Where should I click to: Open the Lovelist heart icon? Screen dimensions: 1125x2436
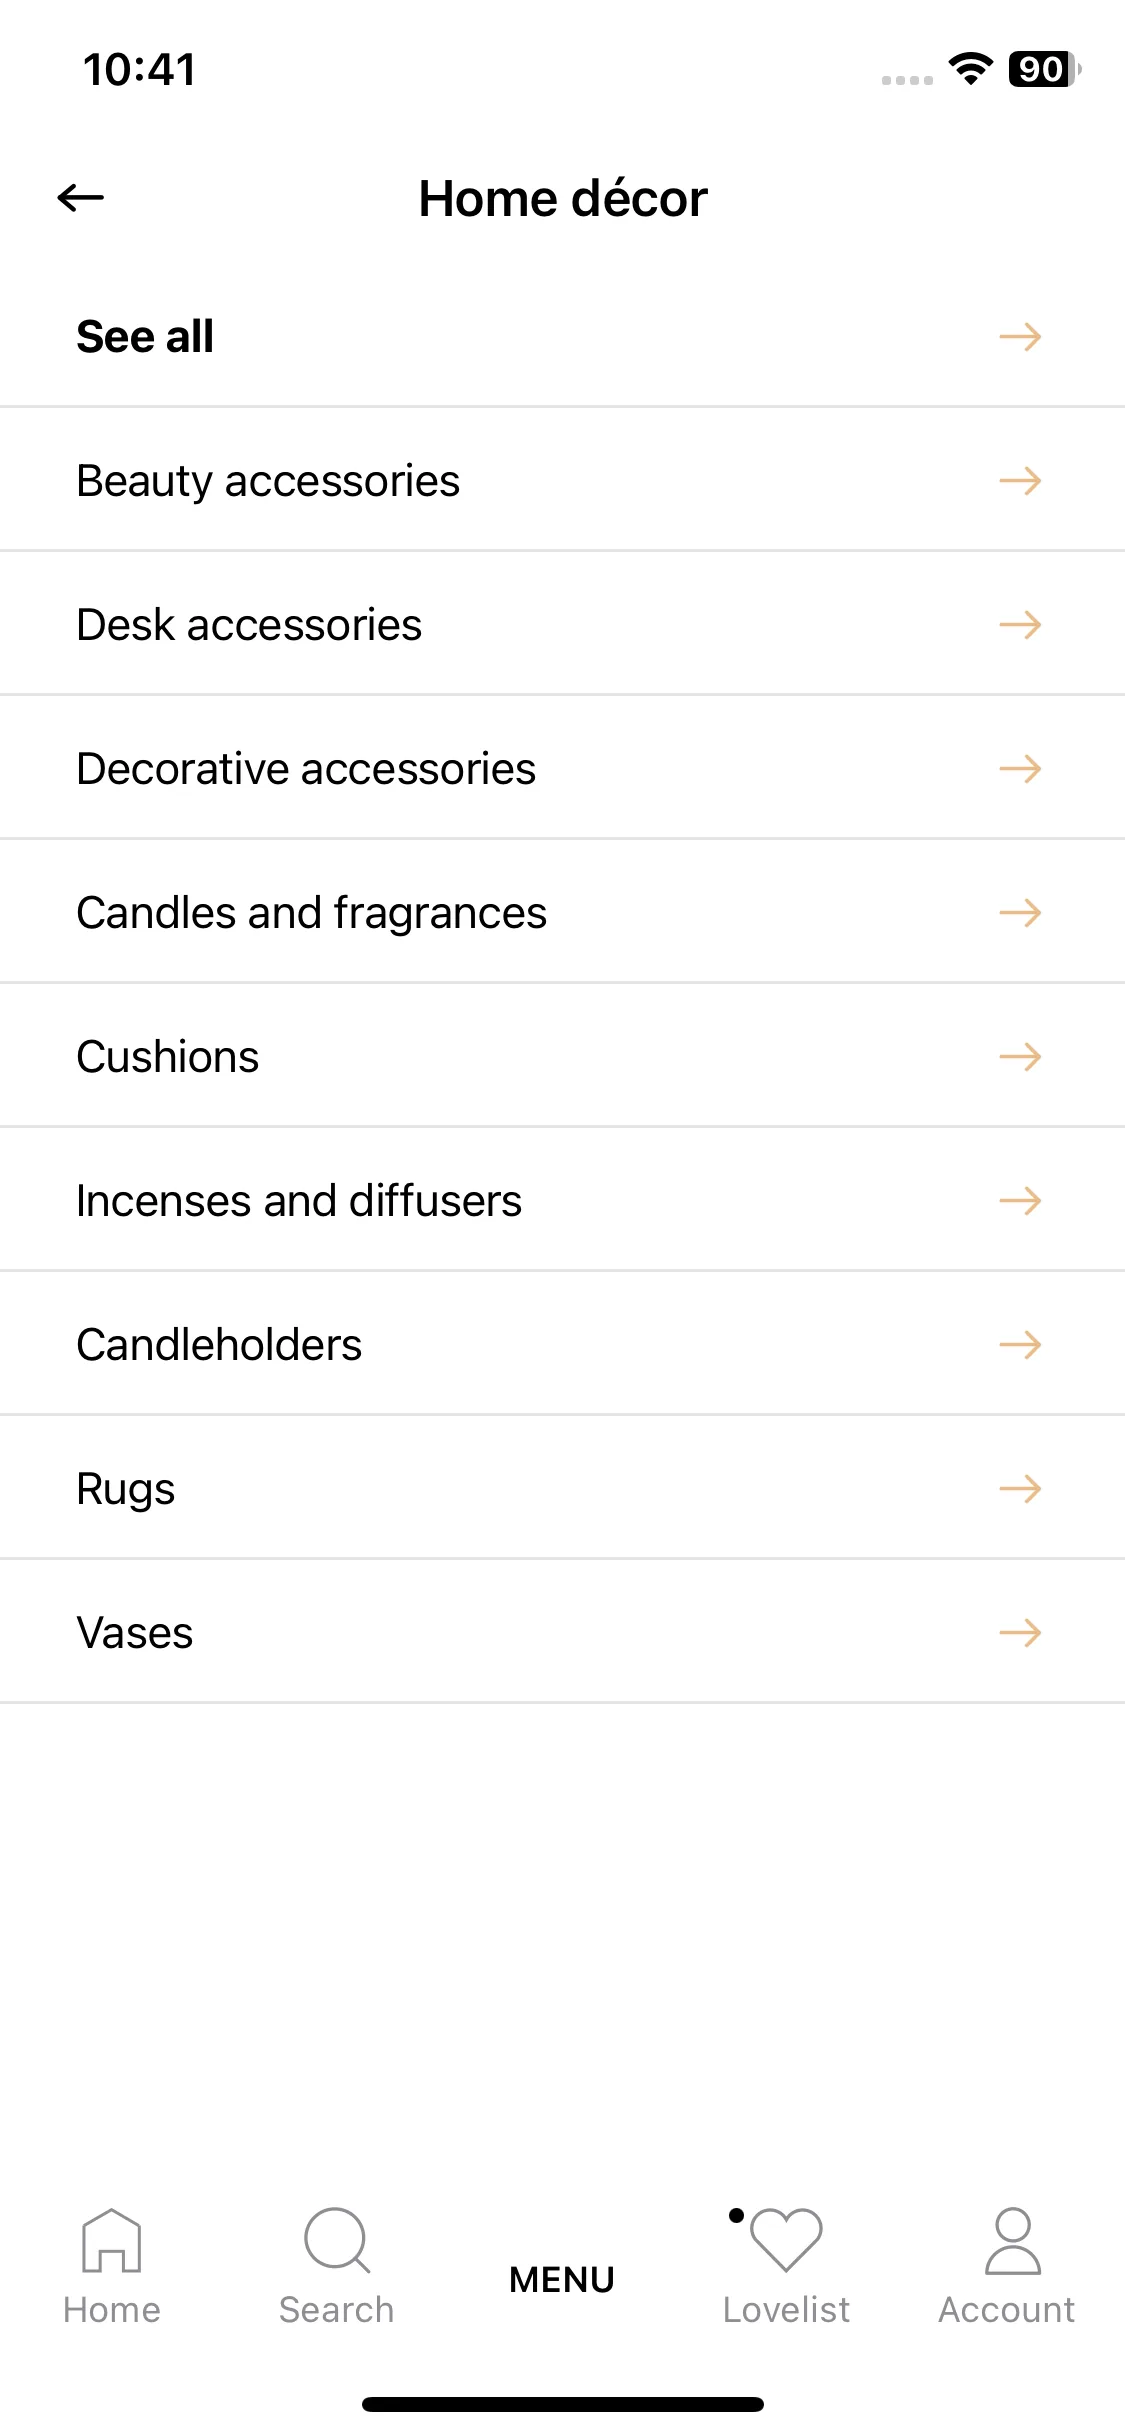point(786,2240)
